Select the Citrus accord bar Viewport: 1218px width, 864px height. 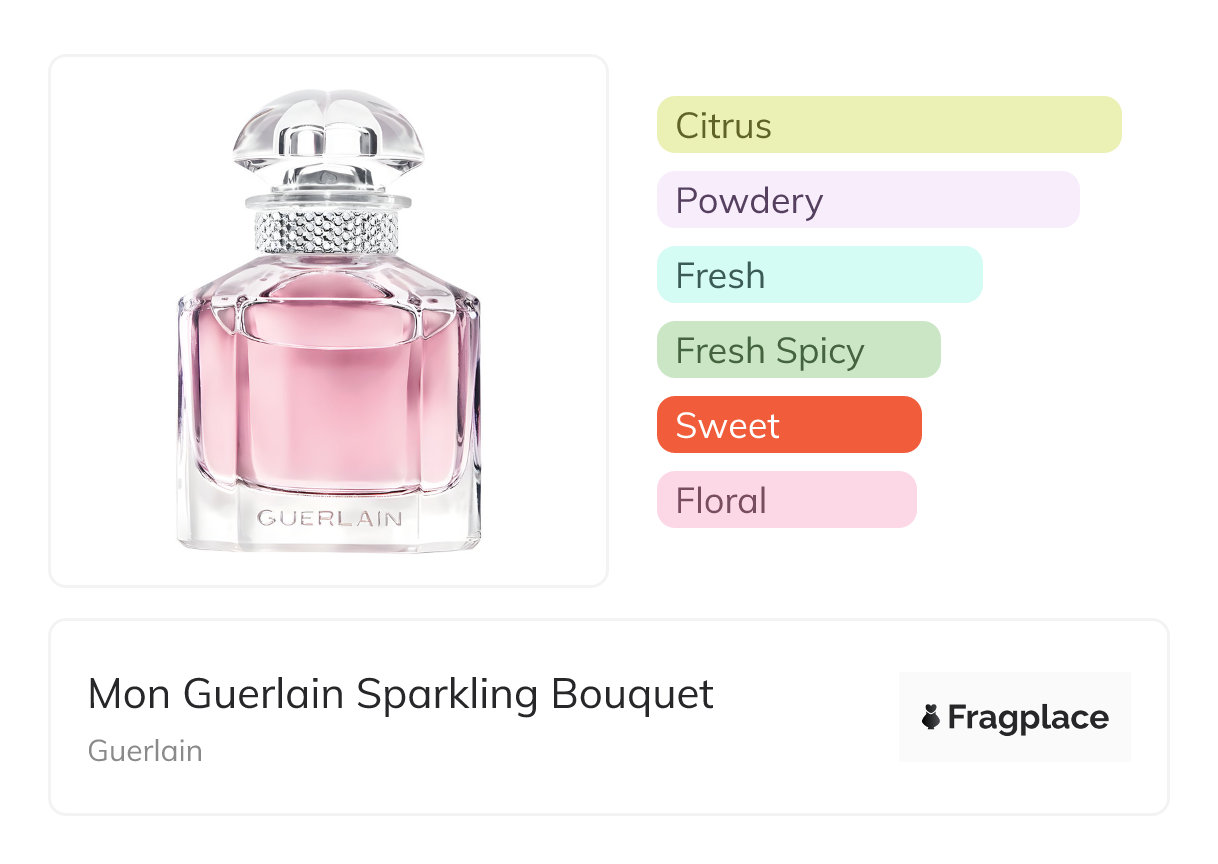(x=889, y=125)
